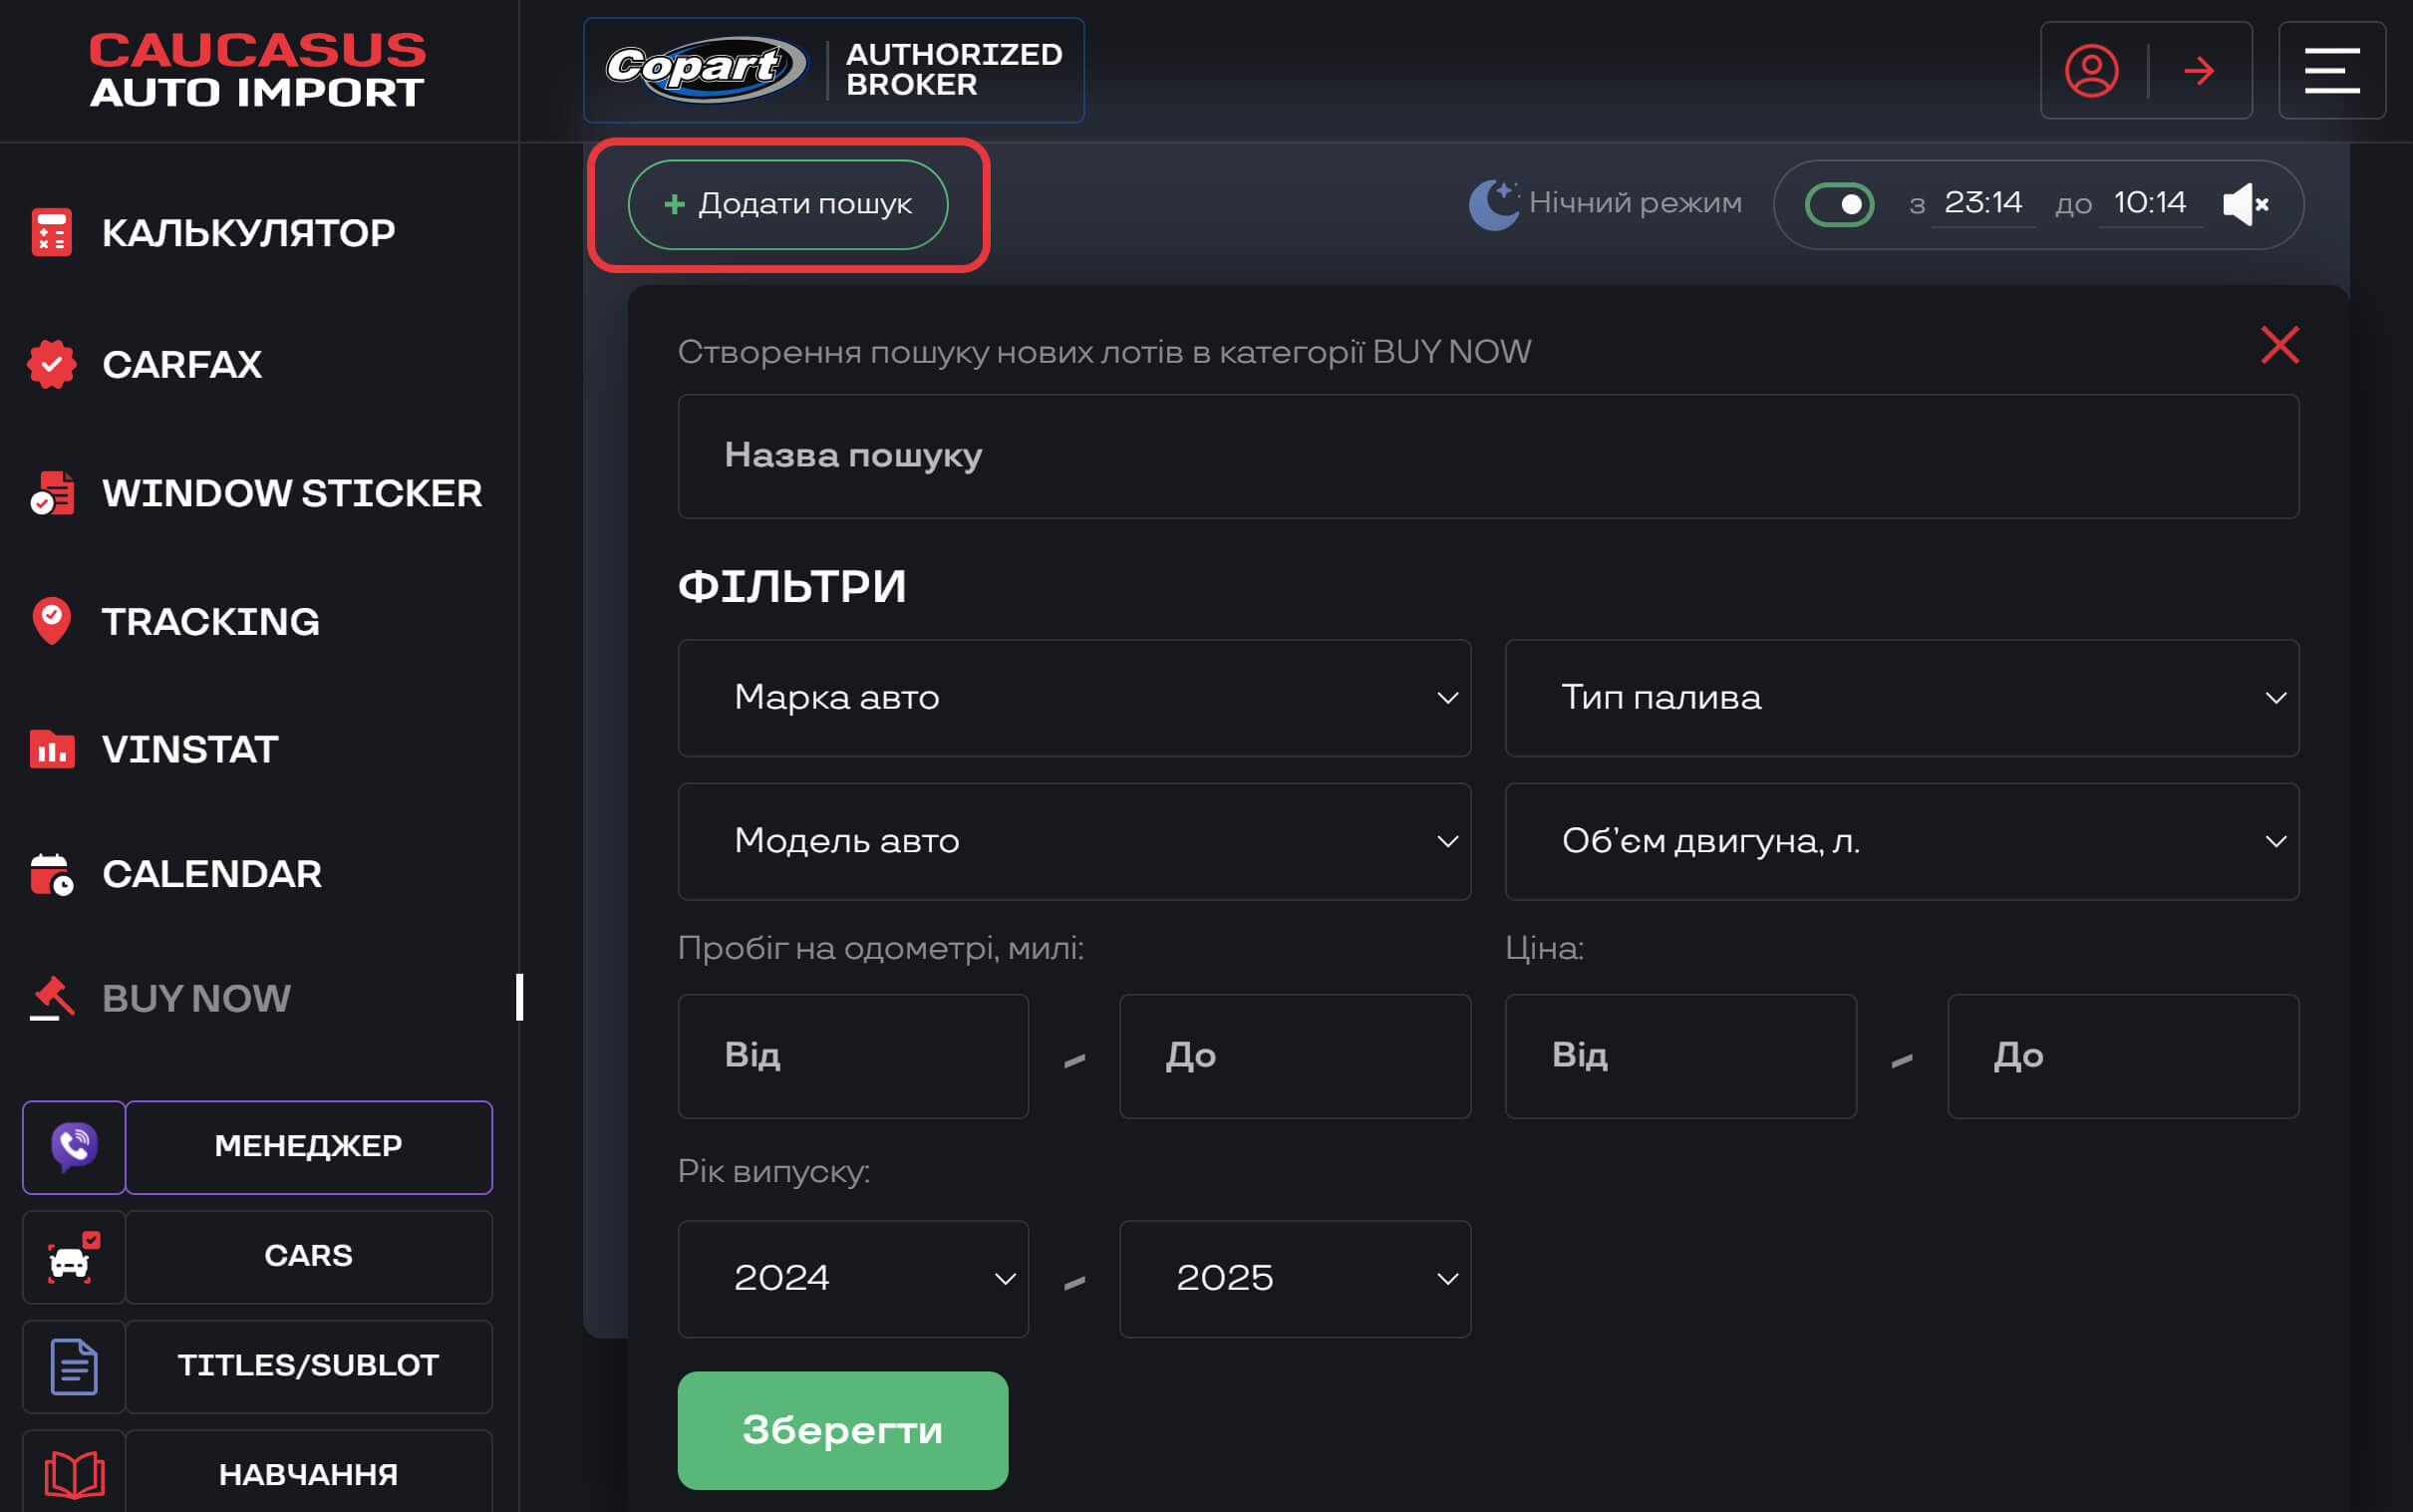The image size is (2413, 1512).
Task: Click the Додати пошук button
Action: [x=788, y=205]
